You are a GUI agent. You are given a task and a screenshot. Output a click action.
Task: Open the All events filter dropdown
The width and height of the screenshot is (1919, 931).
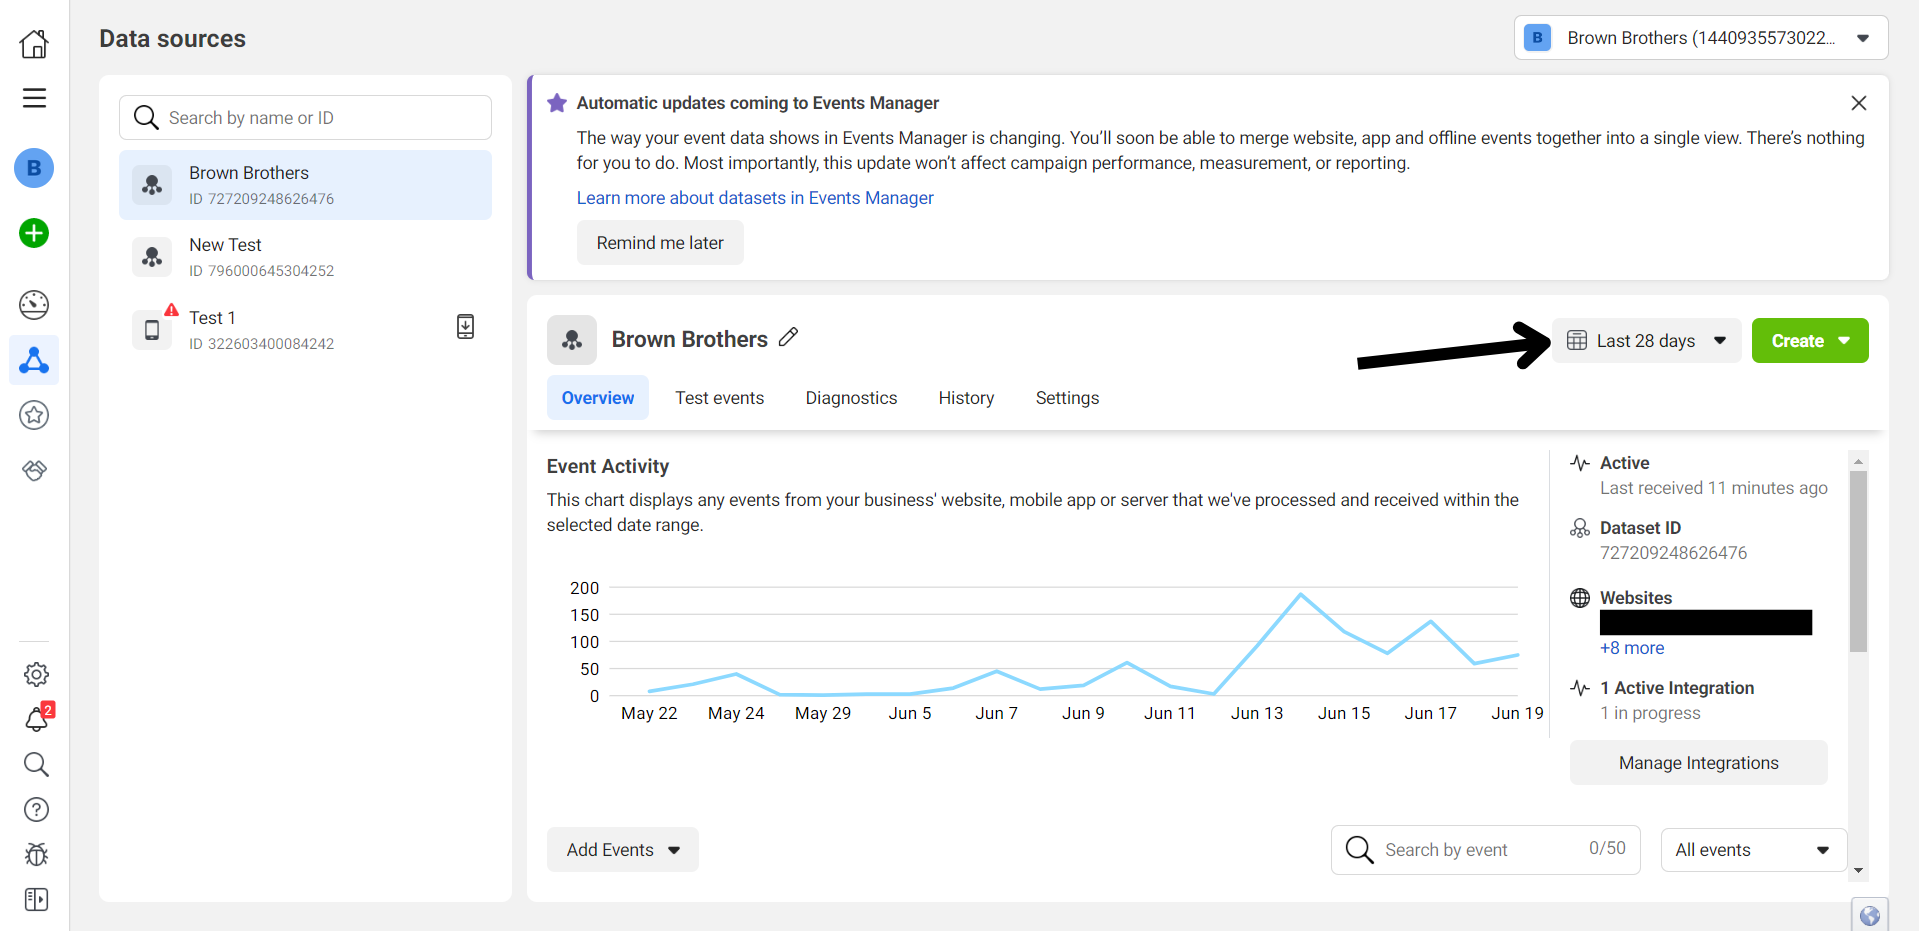click(1753, 850)
